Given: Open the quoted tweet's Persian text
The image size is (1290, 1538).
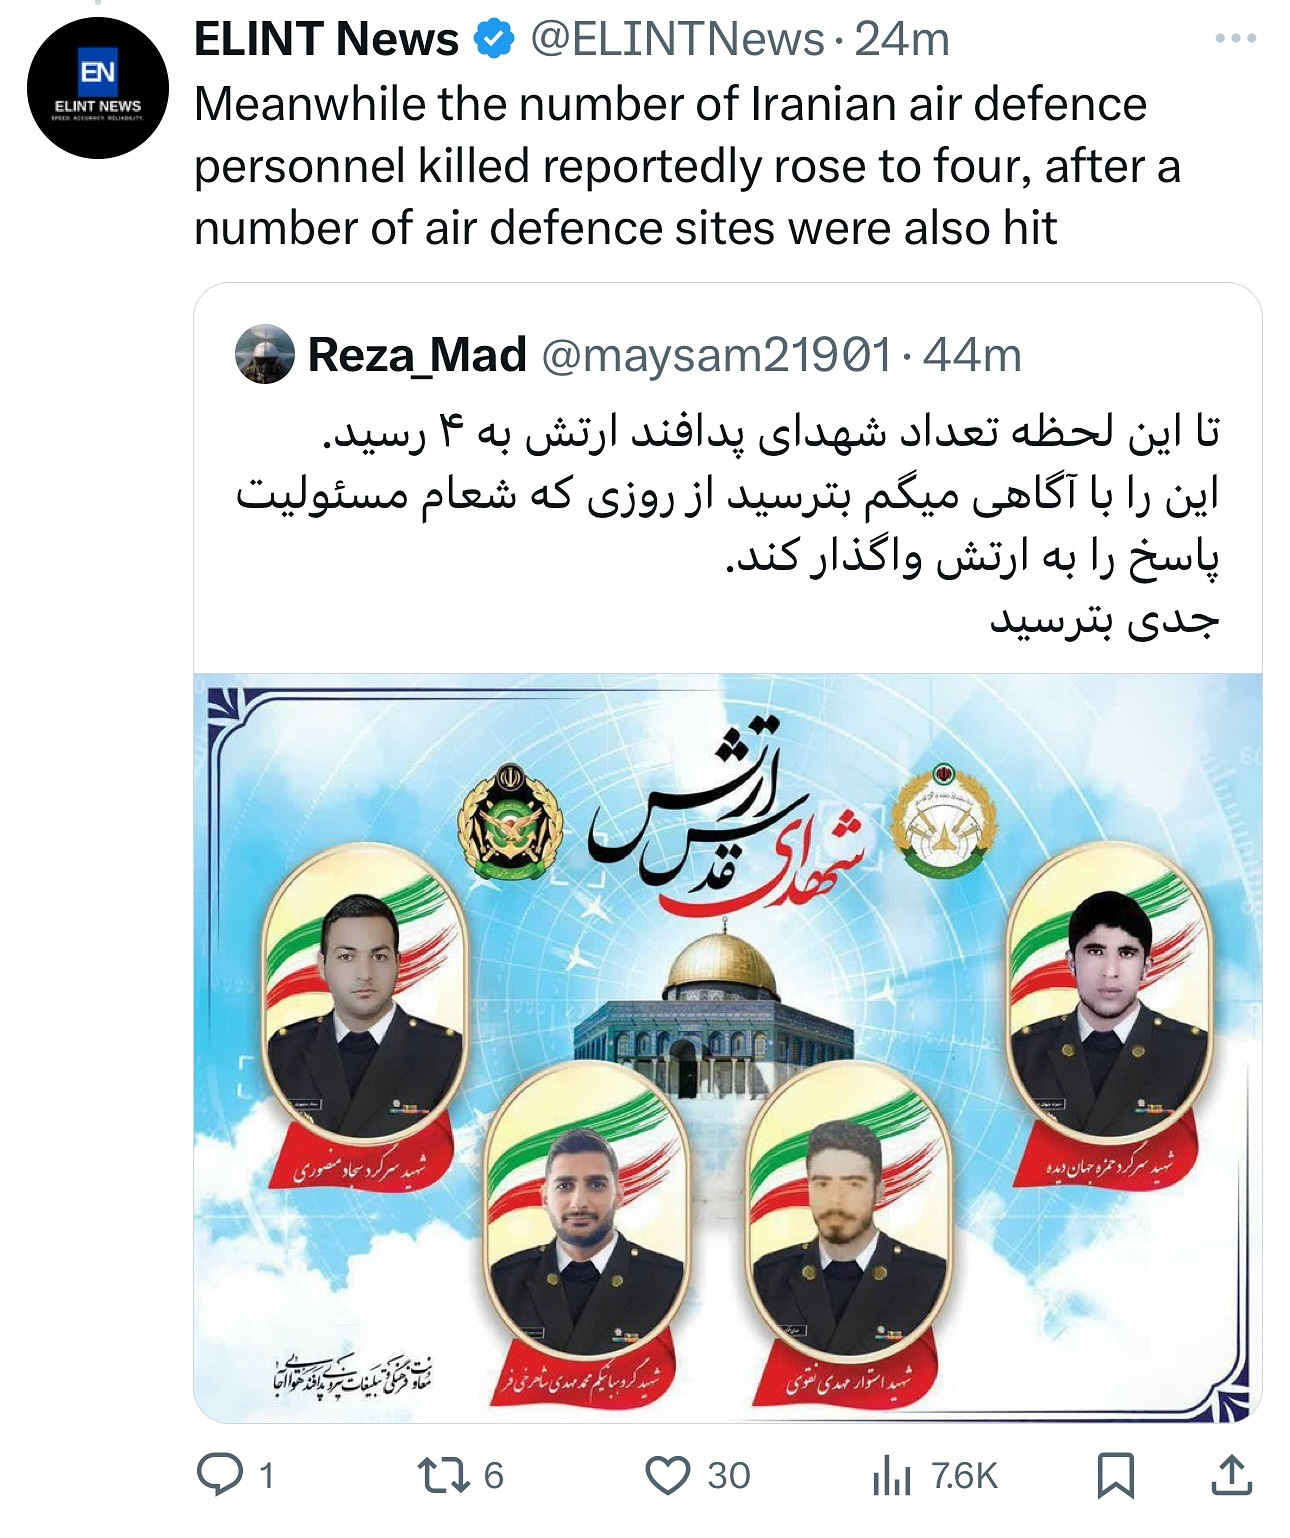Looking at the screenshot, I should coord(728,526).
